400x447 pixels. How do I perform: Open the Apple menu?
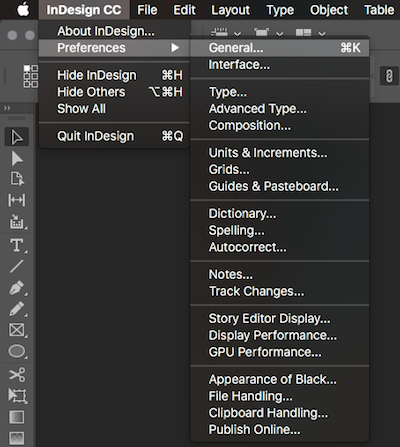[23, 10]
